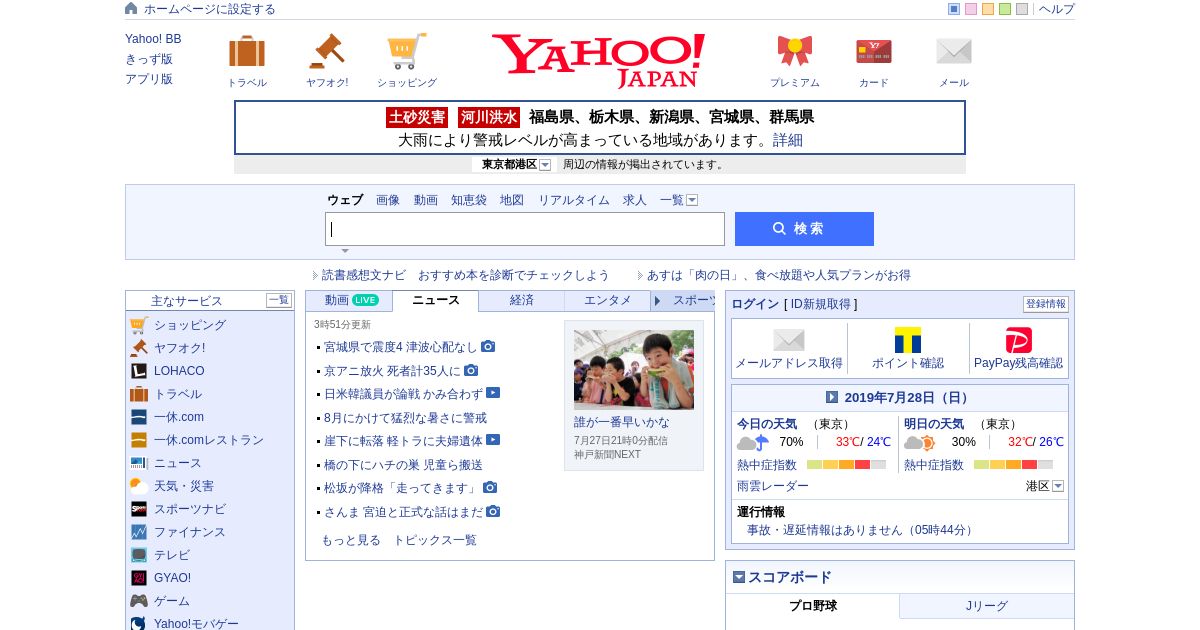The image size is (1200, 630).
Task: Select the 画像 search category
Action: [388, 200]
